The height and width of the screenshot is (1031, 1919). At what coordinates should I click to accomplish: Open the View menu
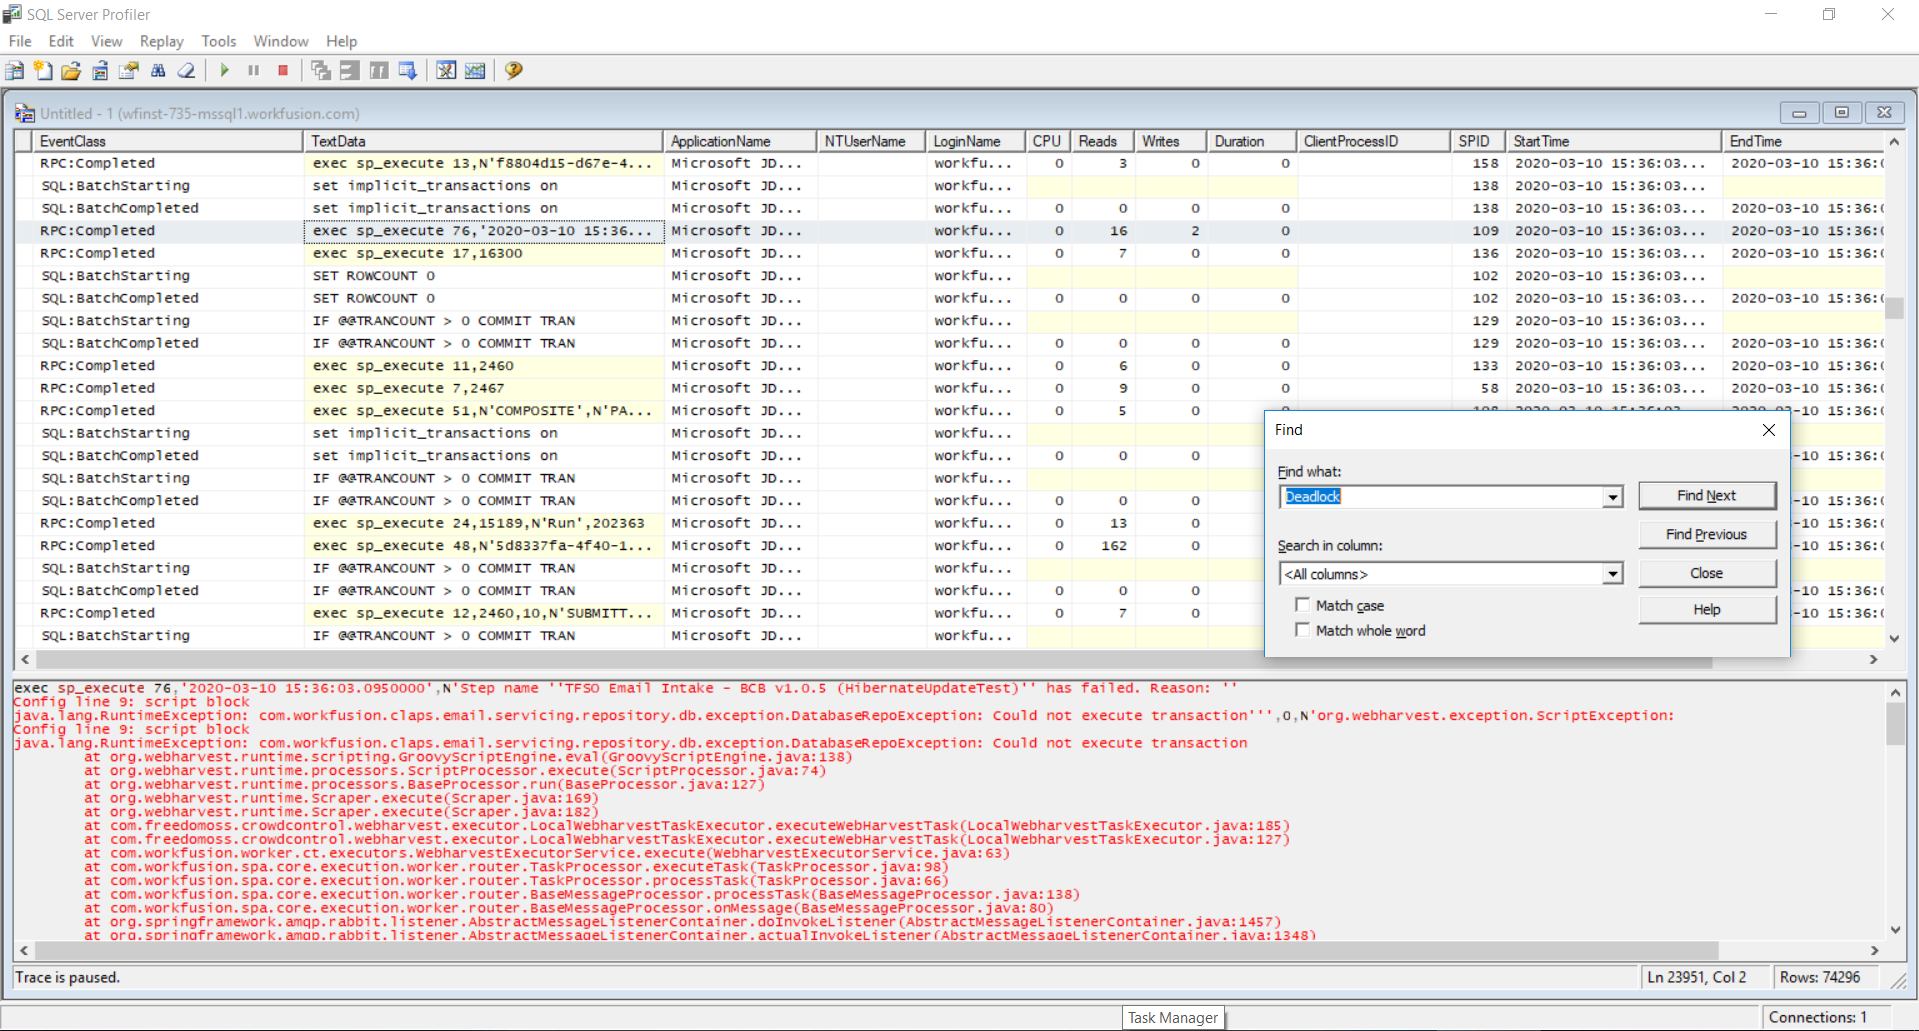[107, 41]
